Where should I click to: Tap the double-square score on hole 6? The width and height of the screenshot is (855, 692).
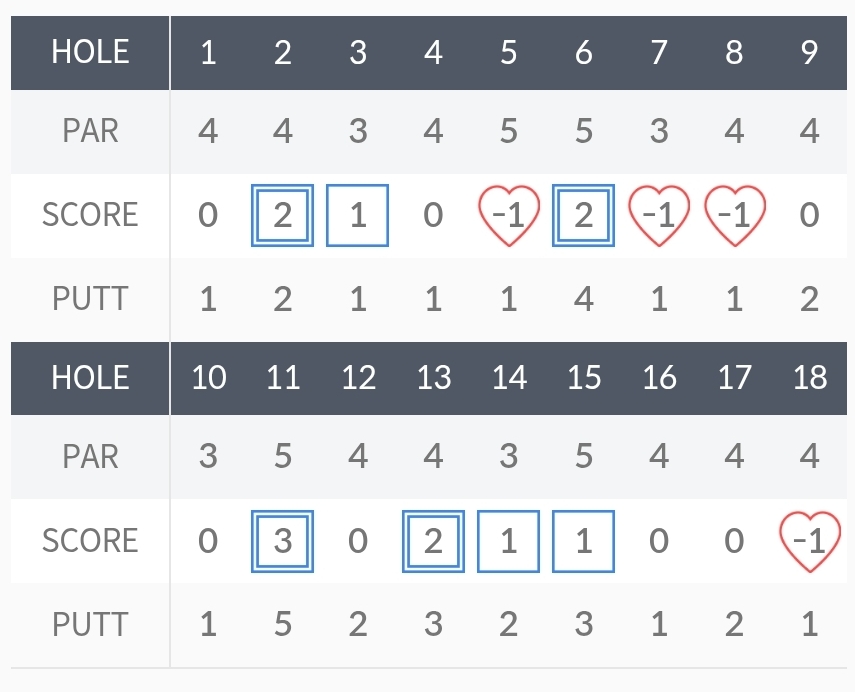584,216
